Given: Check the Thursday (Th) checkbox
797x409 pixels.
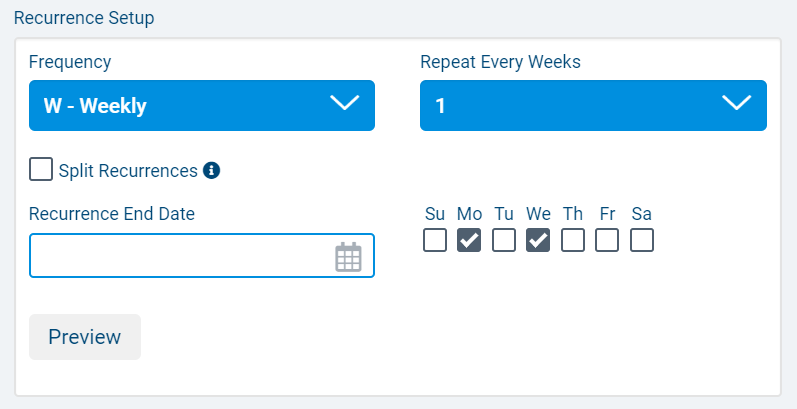Looking at the screenshot, I should pos(573,240).
